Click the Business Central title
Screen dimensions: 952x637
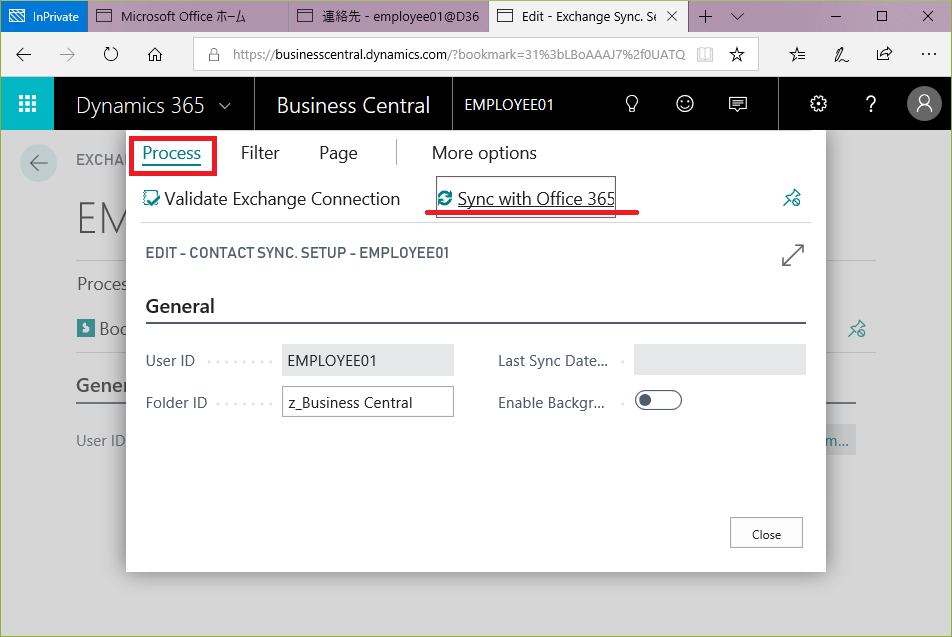click(x=353, y=106)
